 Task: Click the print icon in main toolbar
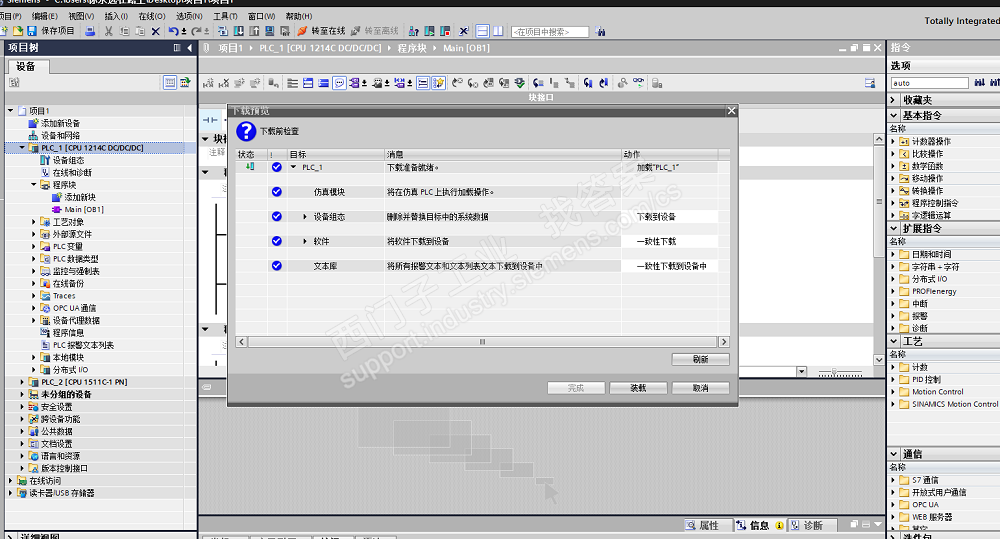(90, 31)
